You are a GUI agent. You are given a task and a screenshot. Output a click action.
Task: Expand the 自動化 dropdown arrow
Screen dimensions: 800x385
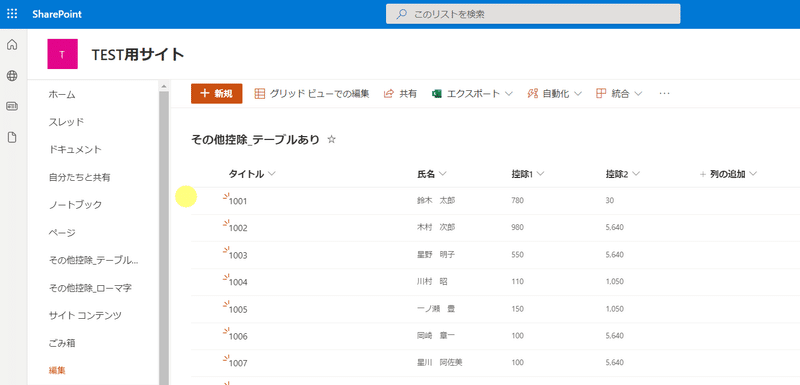(x=578, y=94)
